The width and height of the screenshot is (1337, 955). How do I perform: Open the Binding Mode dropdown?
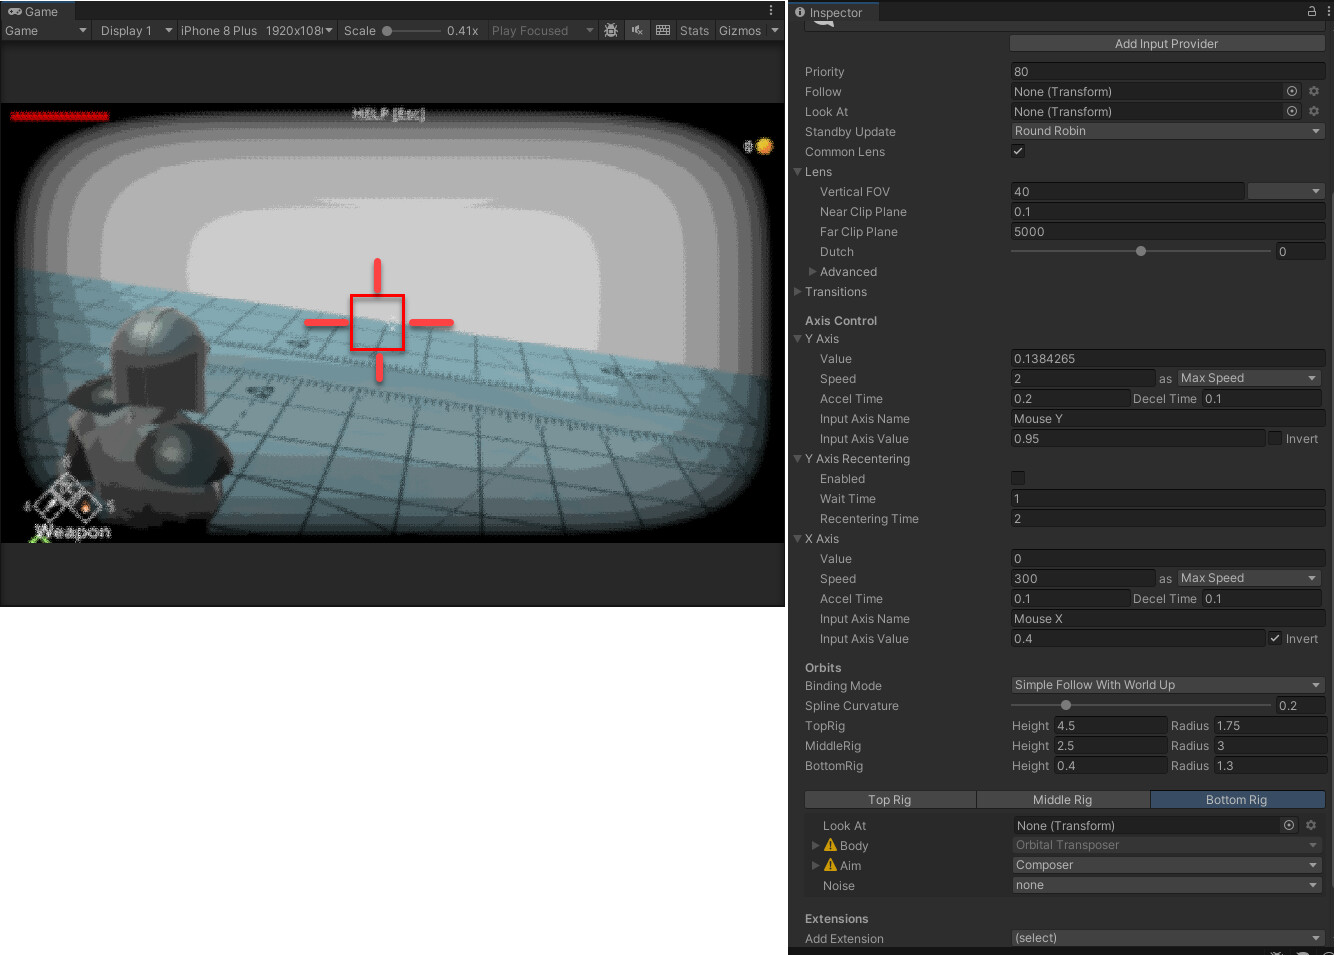(x=1167, y=685)
